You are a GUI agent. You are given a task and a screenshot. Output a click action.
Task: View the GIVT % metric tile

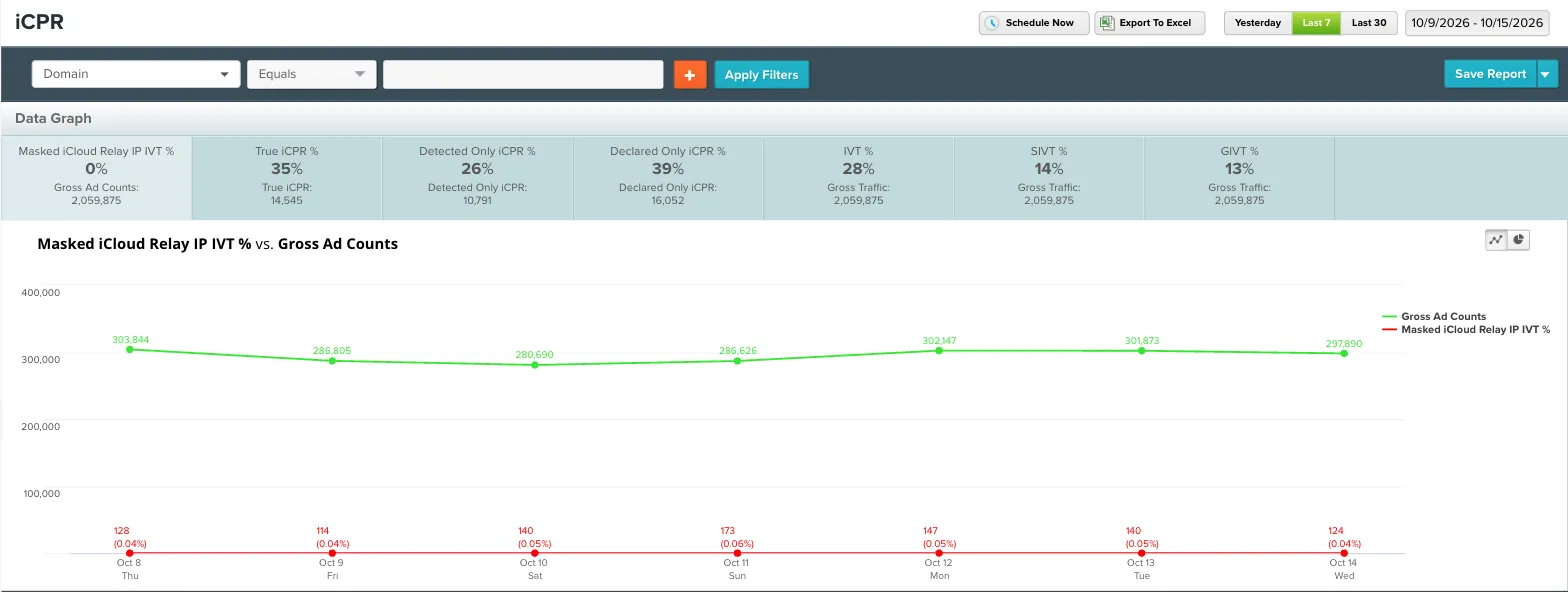click(1239, 178)
